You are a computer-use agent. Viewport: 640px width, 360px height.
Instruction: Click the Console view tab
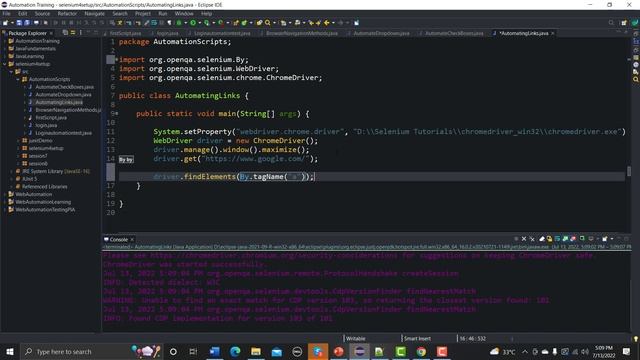118,240
